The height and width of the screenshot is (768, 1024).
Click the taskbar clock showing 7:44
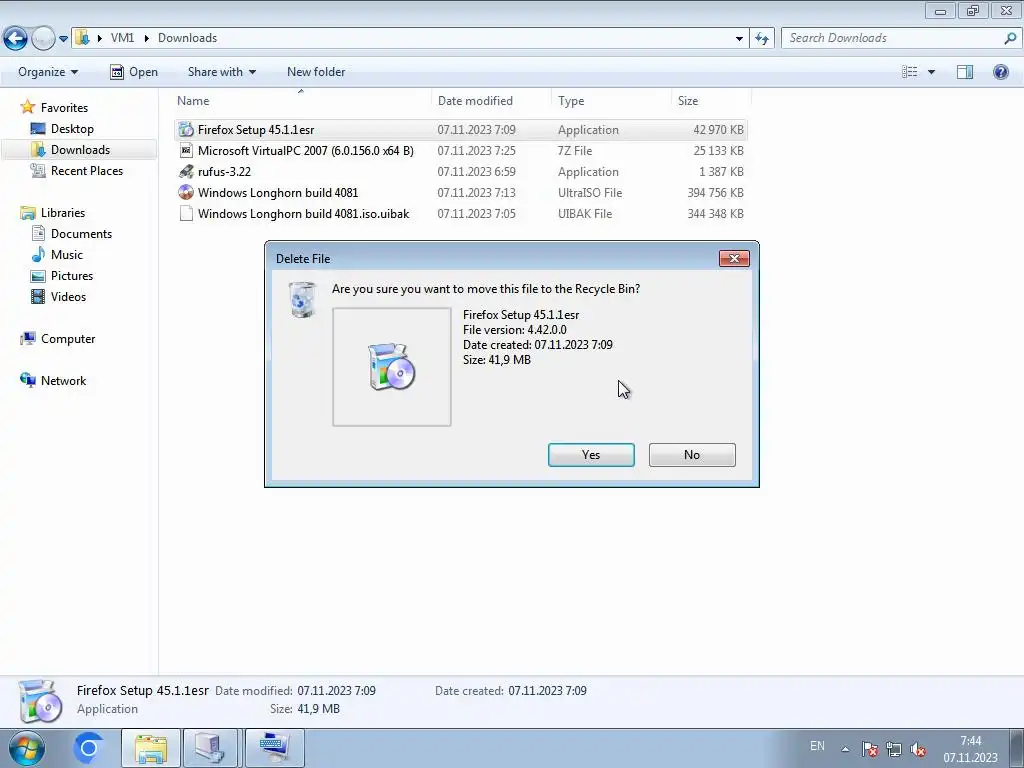pyautogui.click(x=970, y=749)
